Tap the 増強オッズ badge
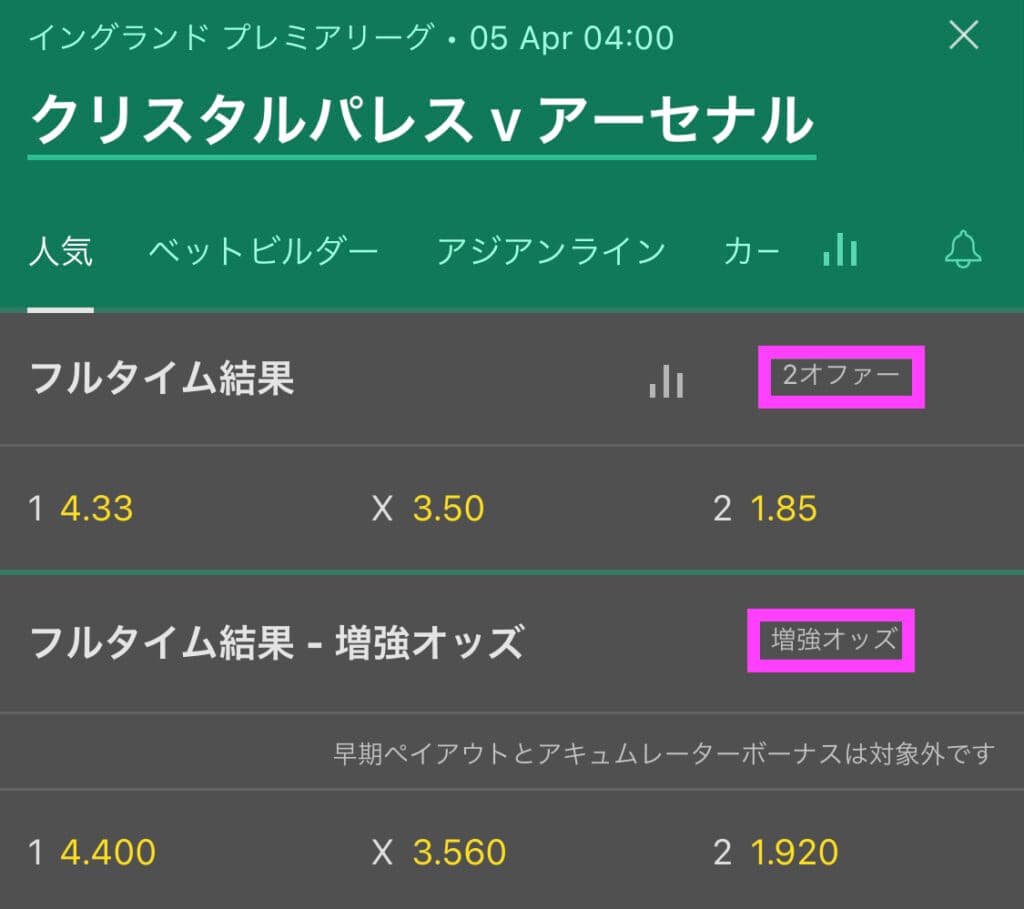This screenshot has width=1024, height=909. 832,640
